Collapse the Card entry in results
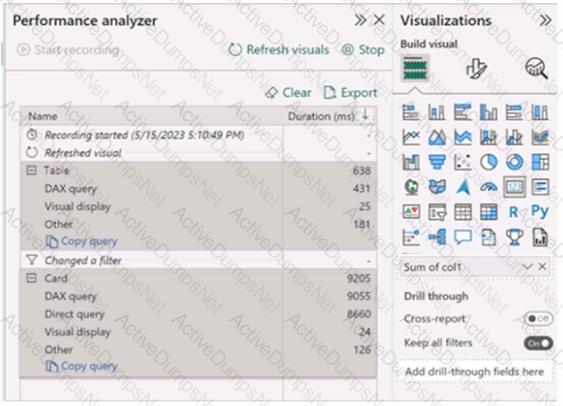 [x=32, y=278]
